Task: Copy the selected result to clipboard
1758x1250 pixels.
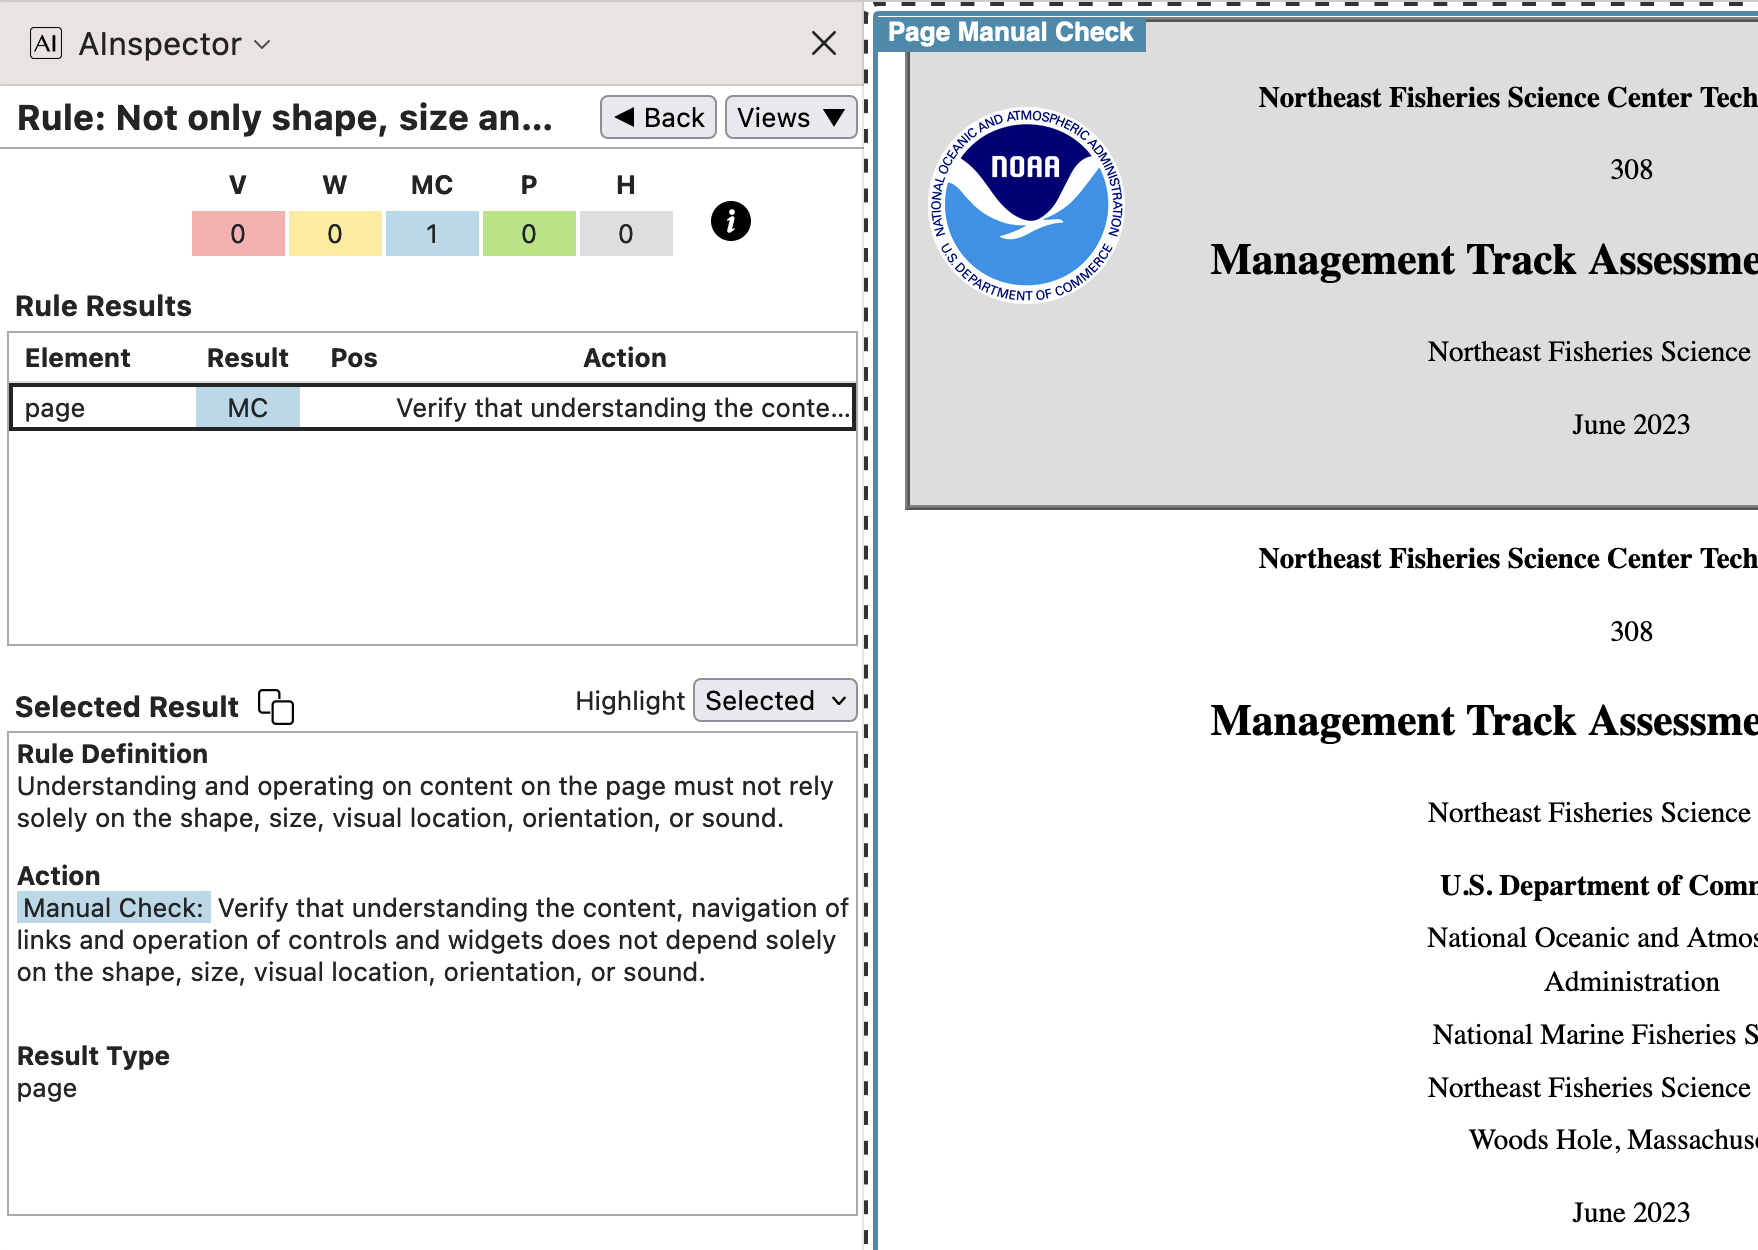Action: (276, 706)
